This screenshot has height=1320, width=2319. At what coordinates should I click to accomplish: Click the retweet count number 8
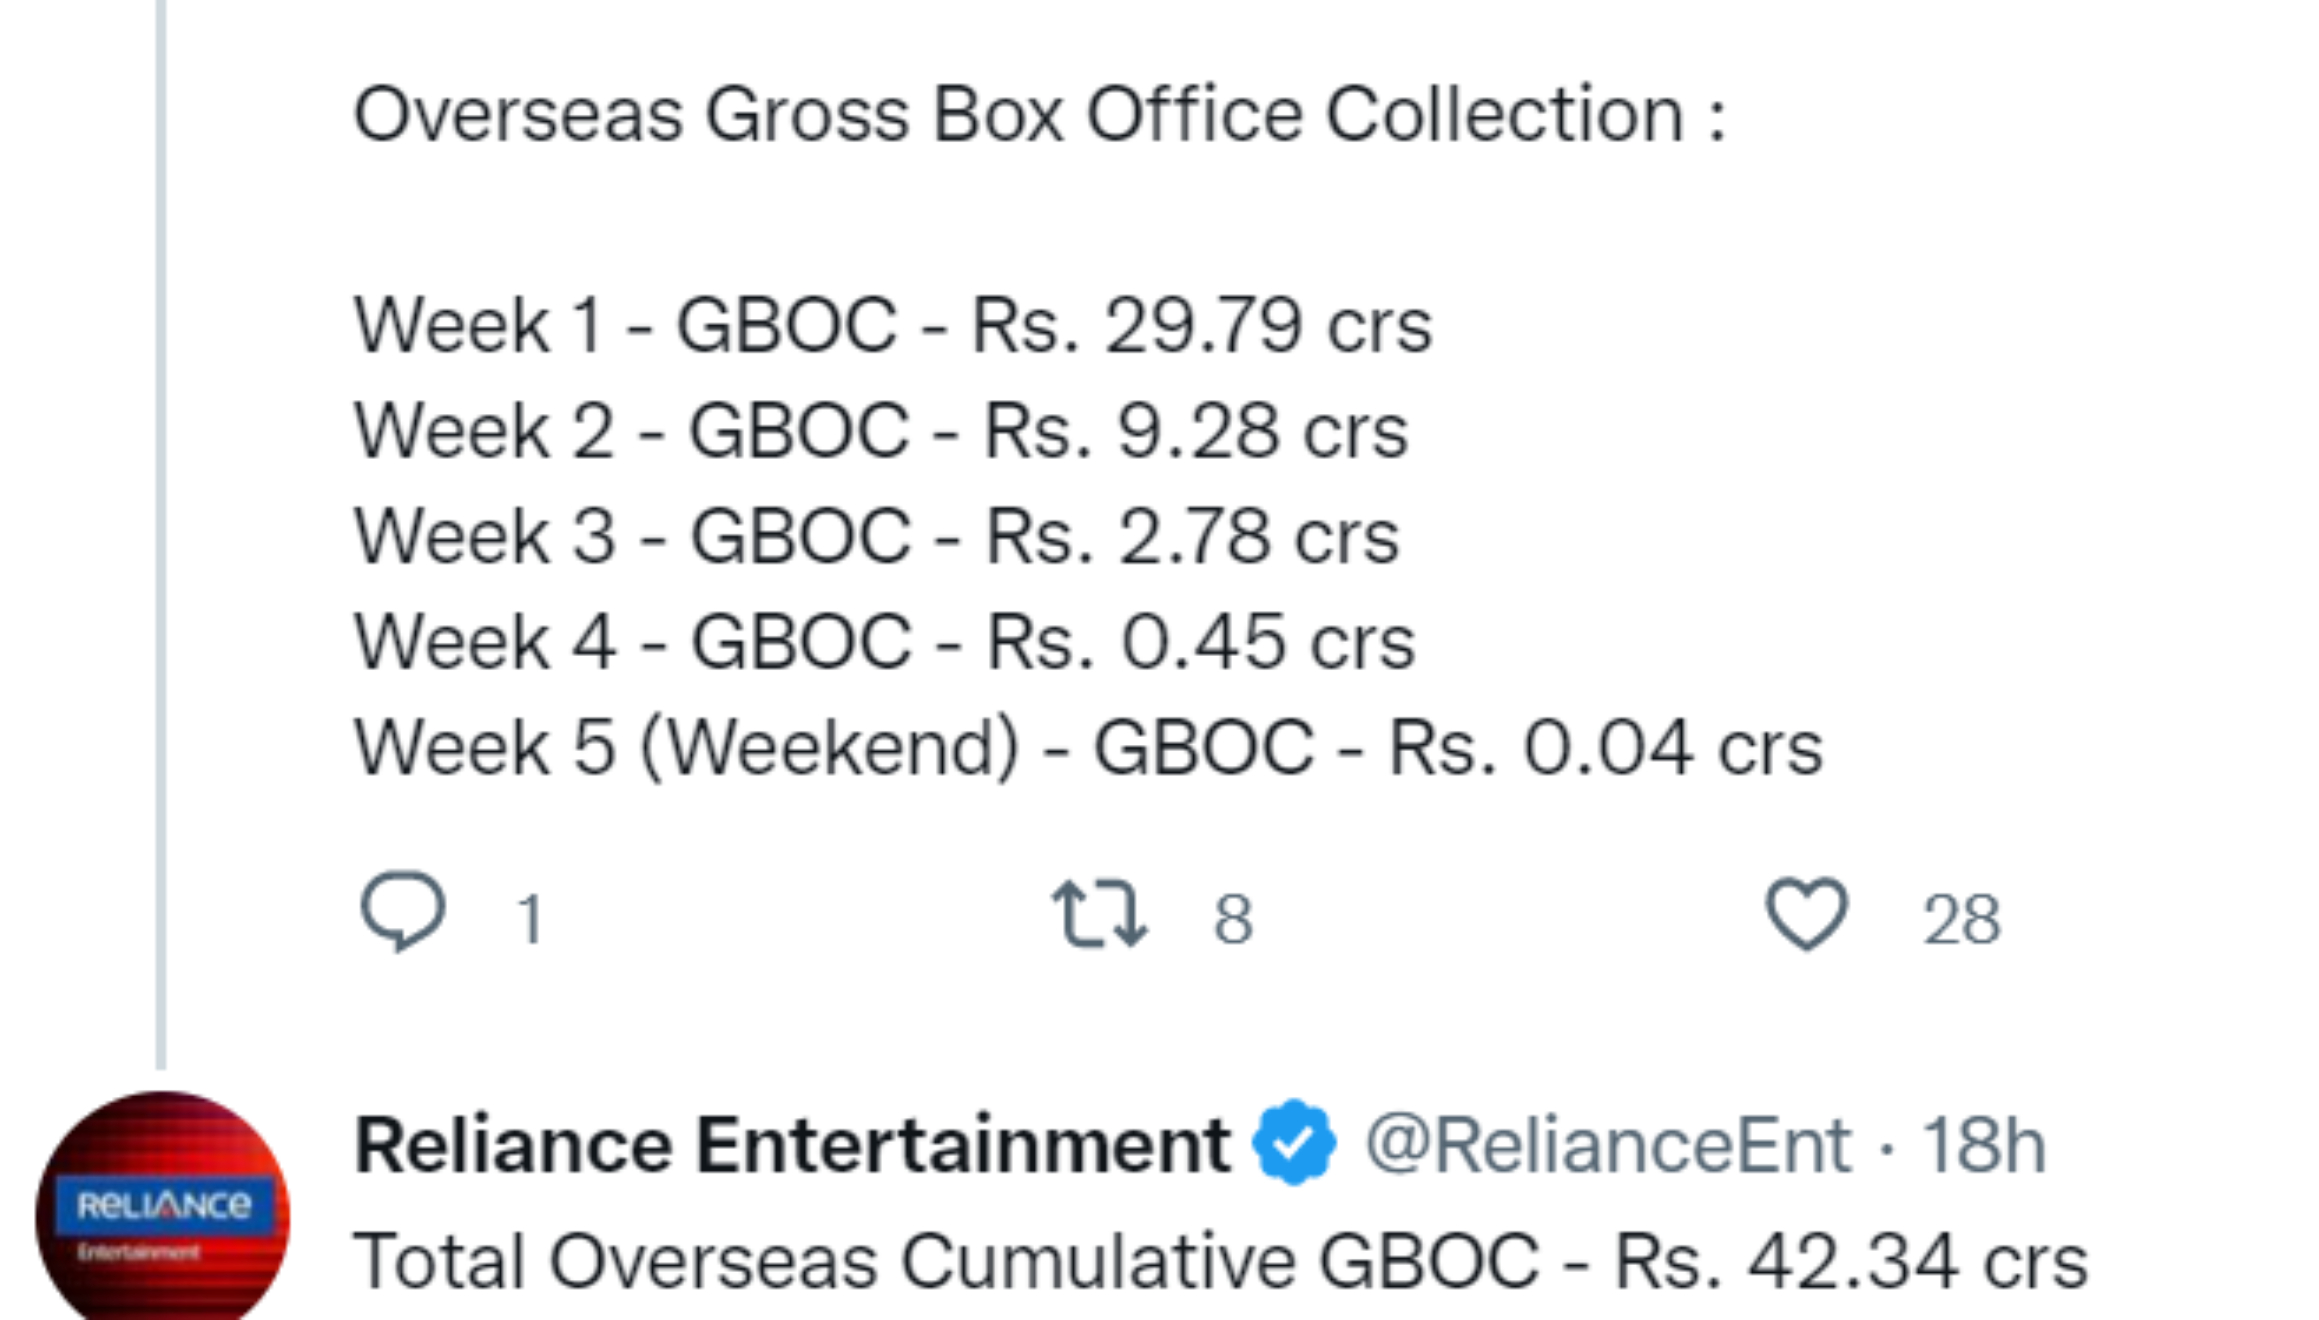point(1233,919)
